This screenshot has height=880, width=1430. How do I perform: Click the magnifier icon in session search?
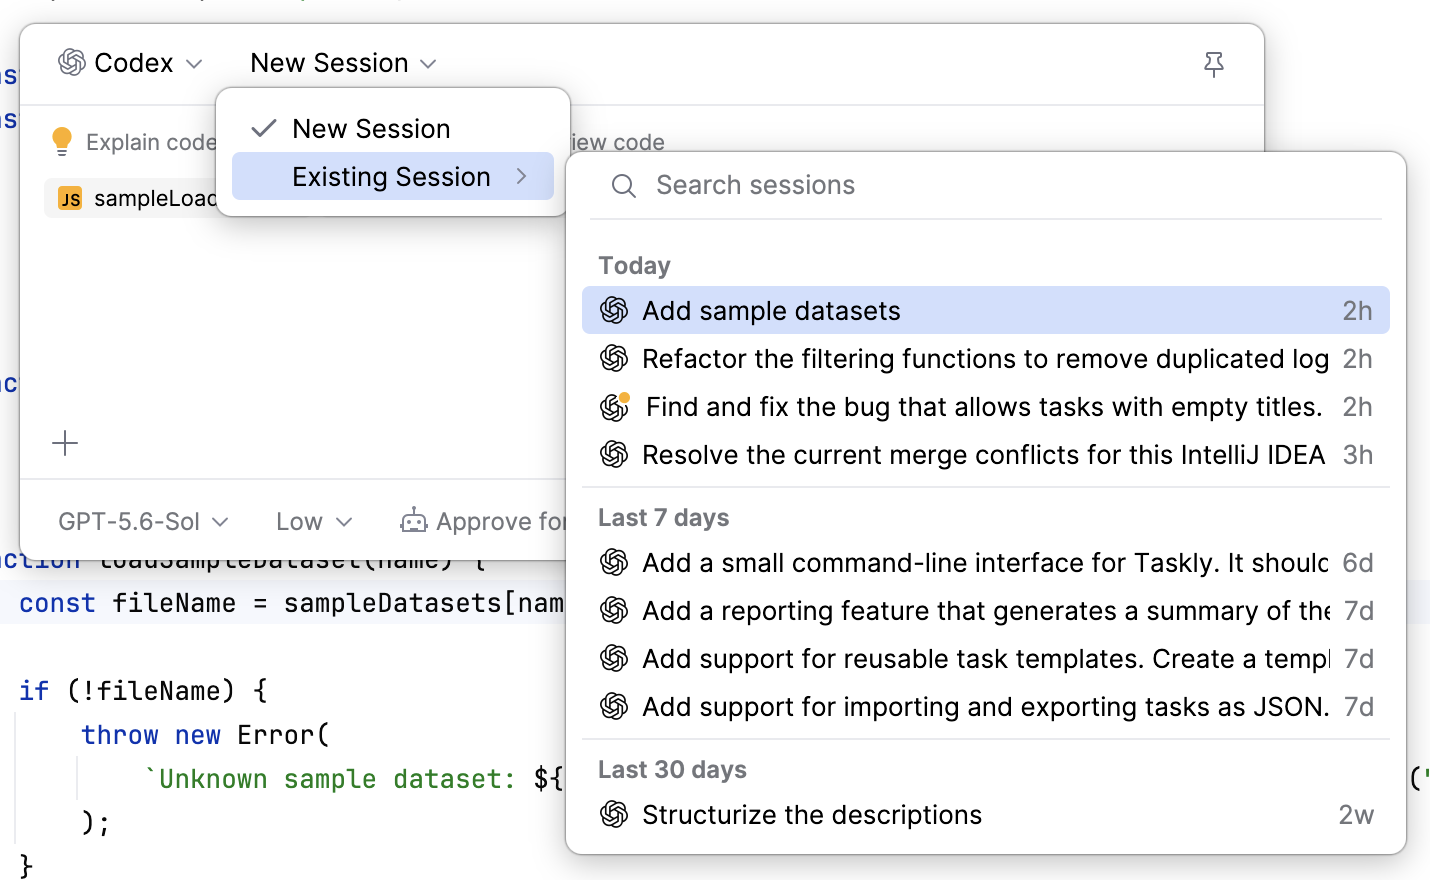[x=623, y=186]
